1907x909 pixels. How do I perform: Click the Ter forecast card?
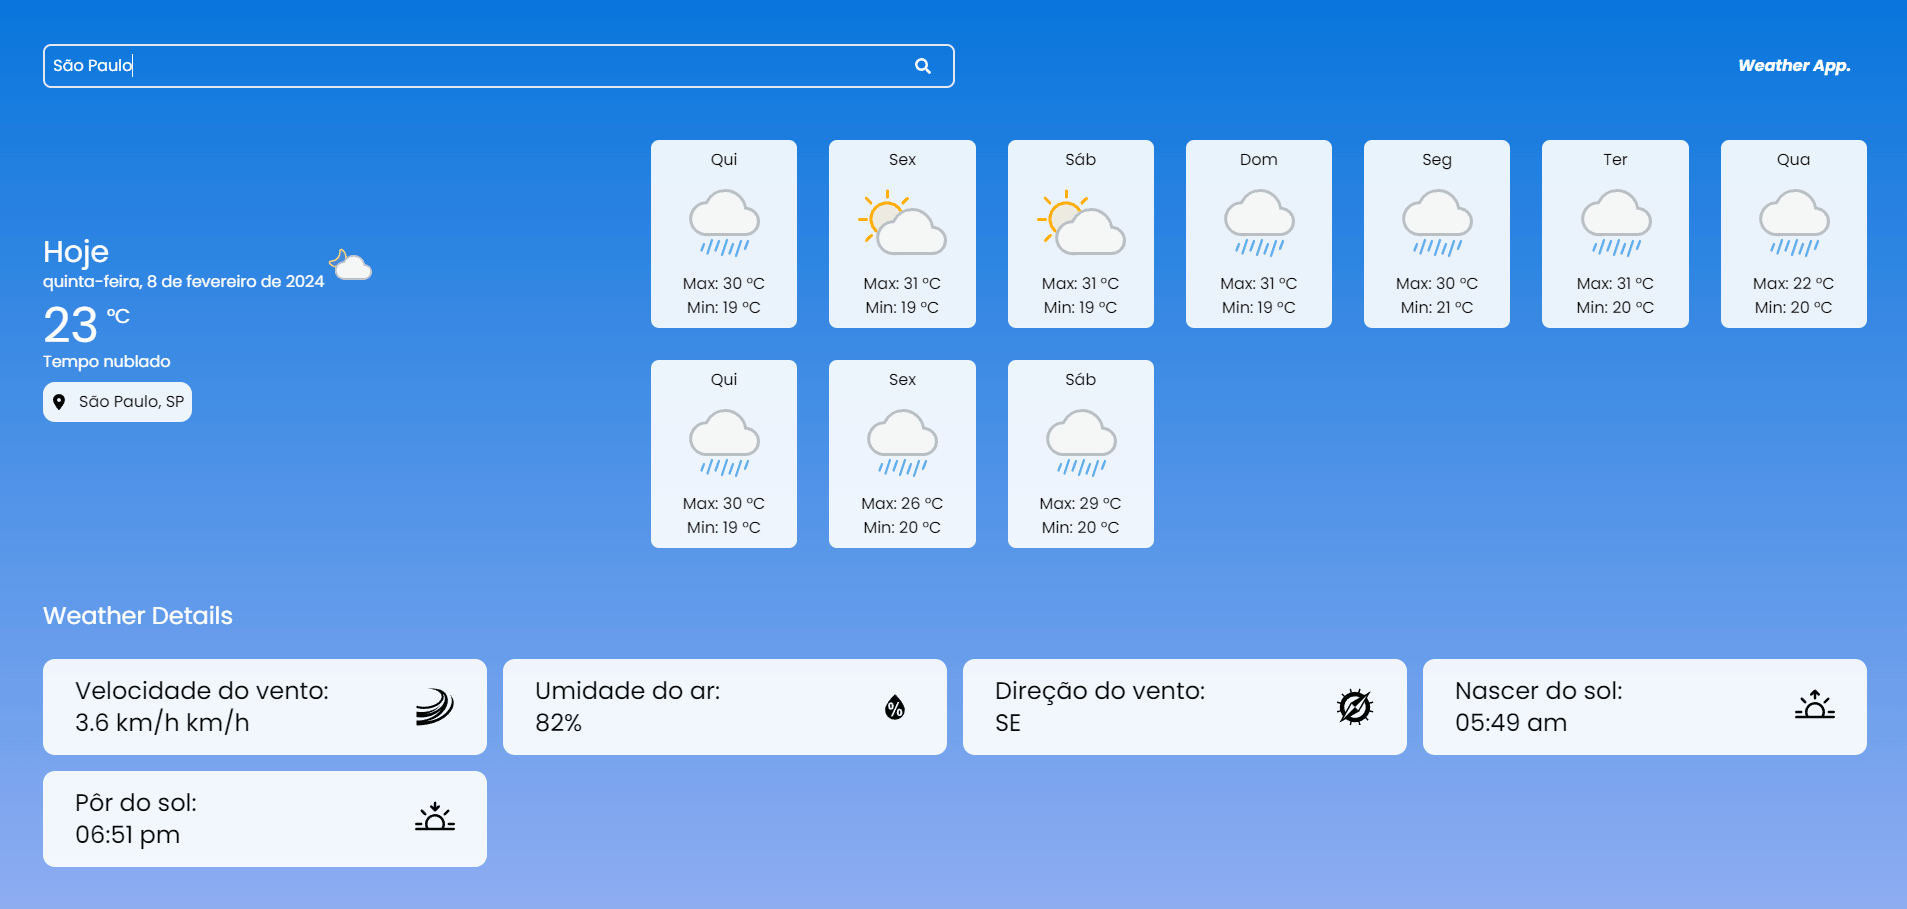coord(1615,234)
